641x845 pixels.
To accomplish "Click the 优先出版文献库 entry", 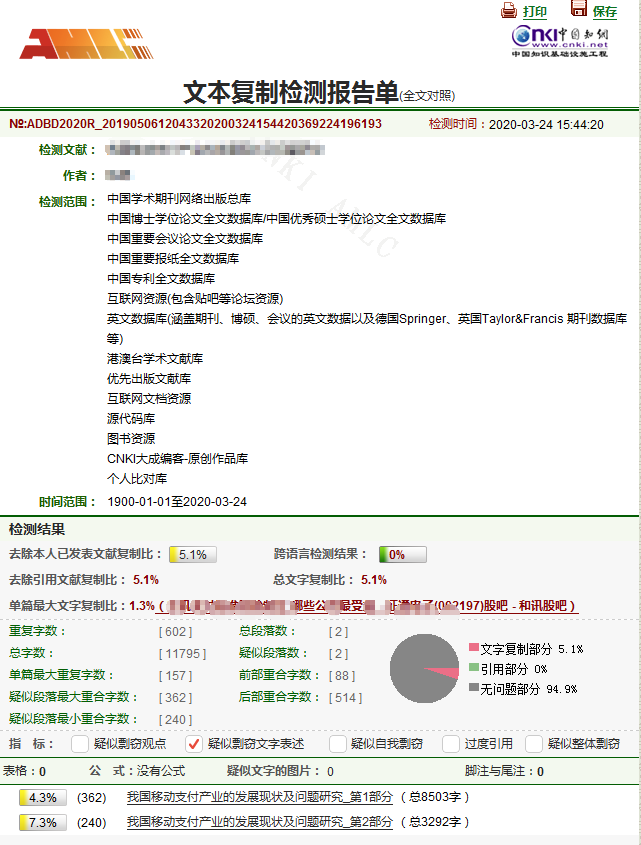I will [x=149, y=379].
